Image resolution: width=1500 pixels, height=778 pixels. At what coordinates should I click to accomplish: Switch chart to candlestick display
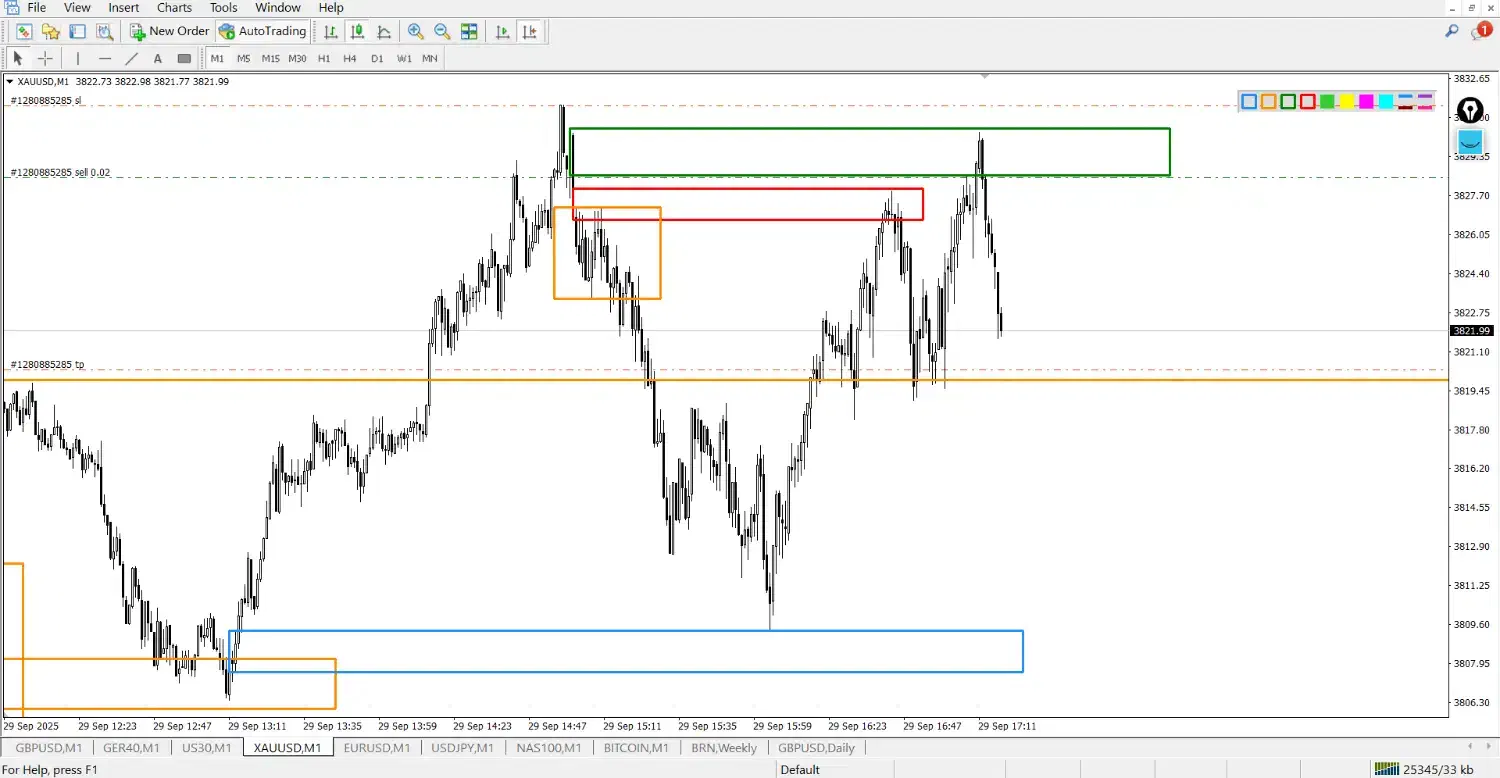click(357, 32)
